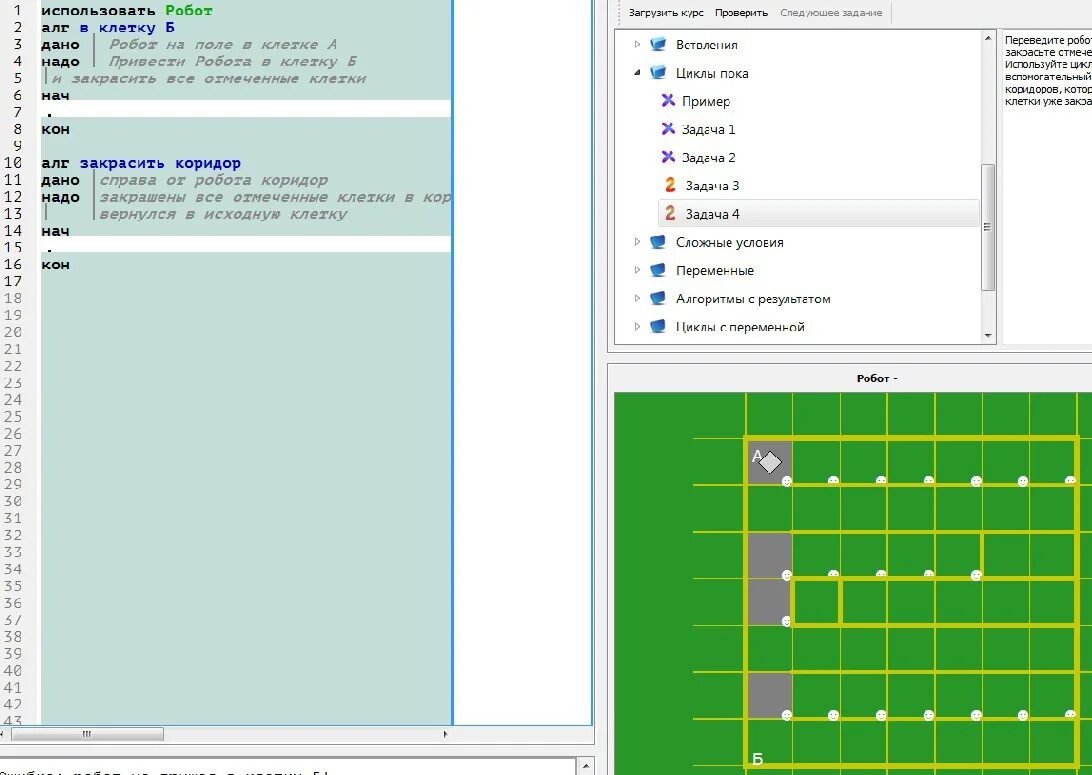Click comment 'справа от робота коридор'
The width and height of the screenshot is (1092, 775).
coord(213,180)
